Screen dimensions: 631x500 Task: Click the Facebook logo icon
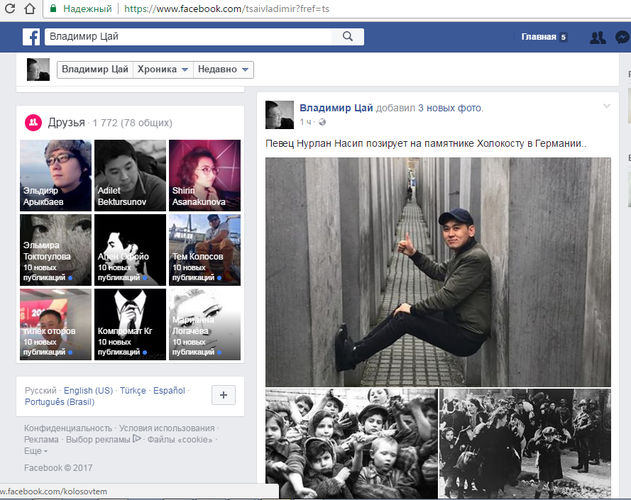coord(32,38)
